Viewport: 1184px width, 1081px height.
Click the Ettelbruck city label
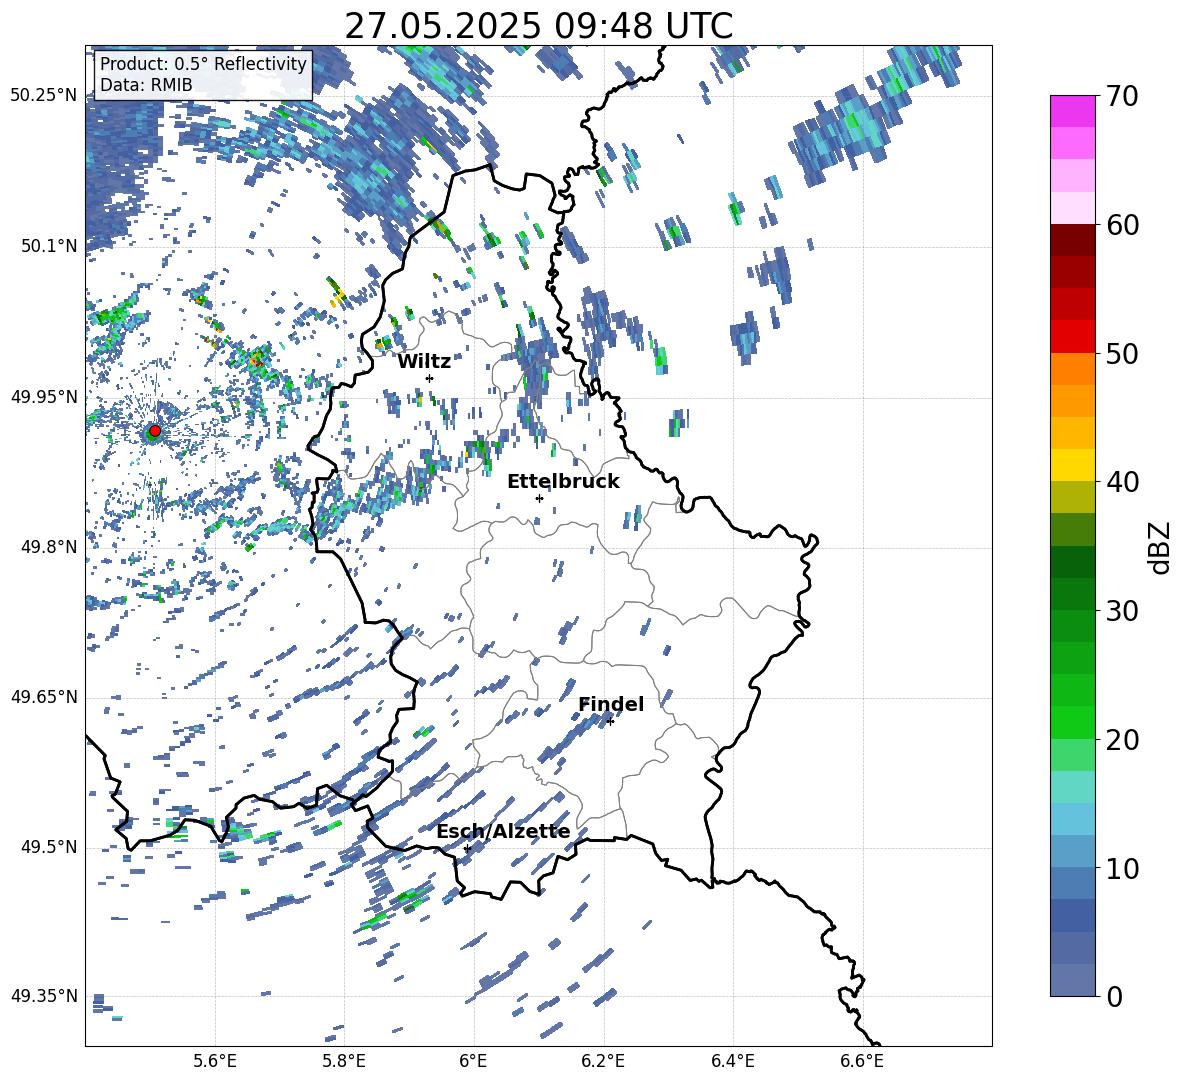pos(563,482)
